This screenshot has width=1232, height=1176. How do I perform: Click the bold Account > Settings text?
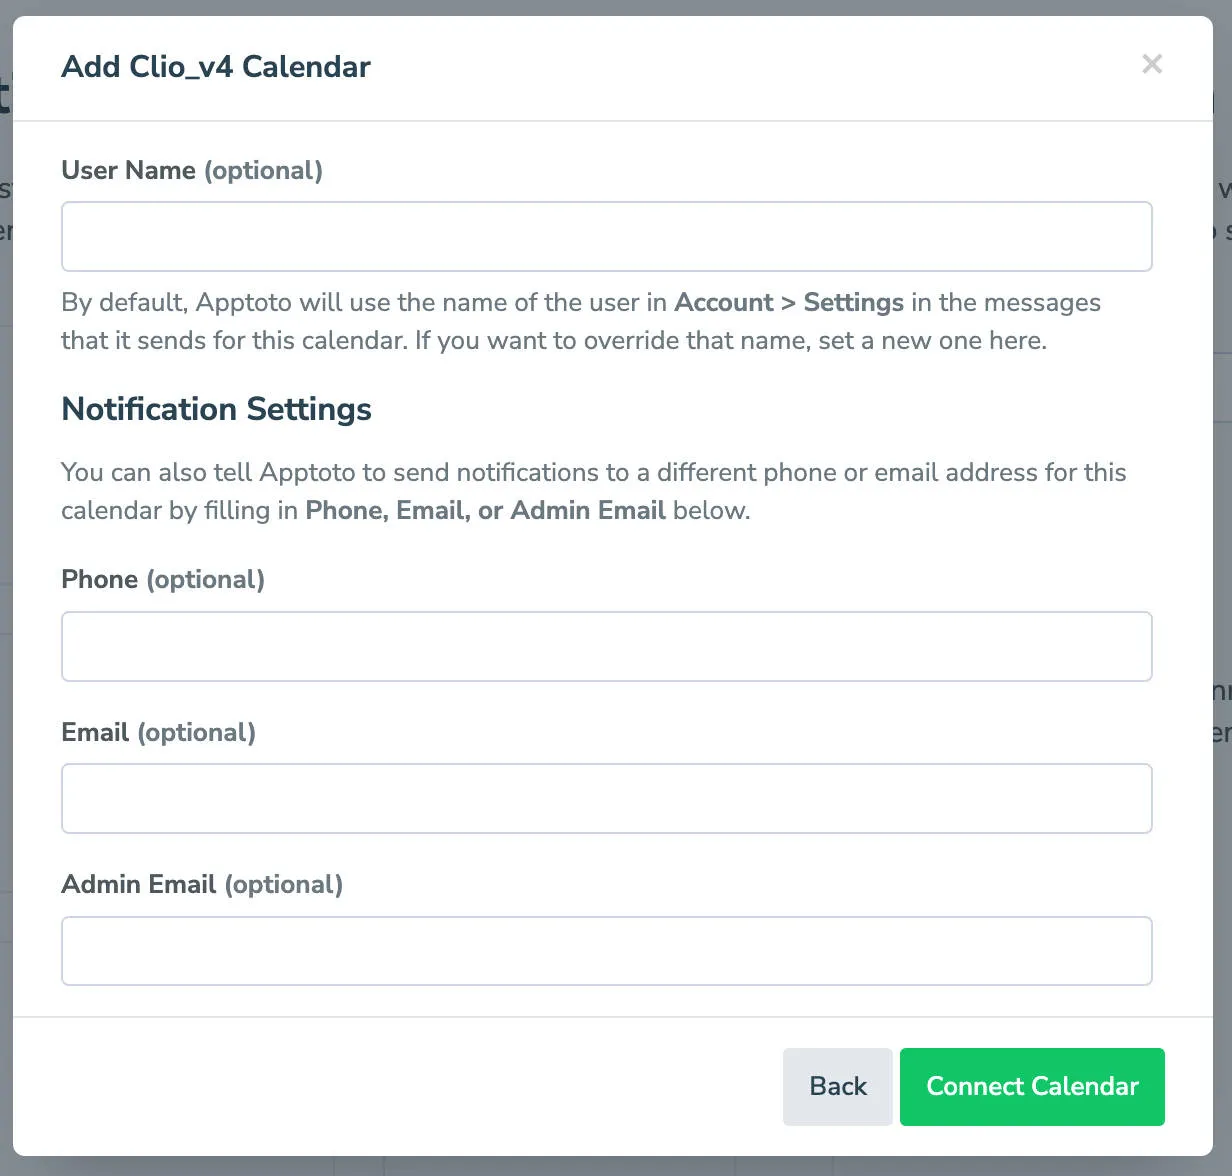click(x=789, y=302)
